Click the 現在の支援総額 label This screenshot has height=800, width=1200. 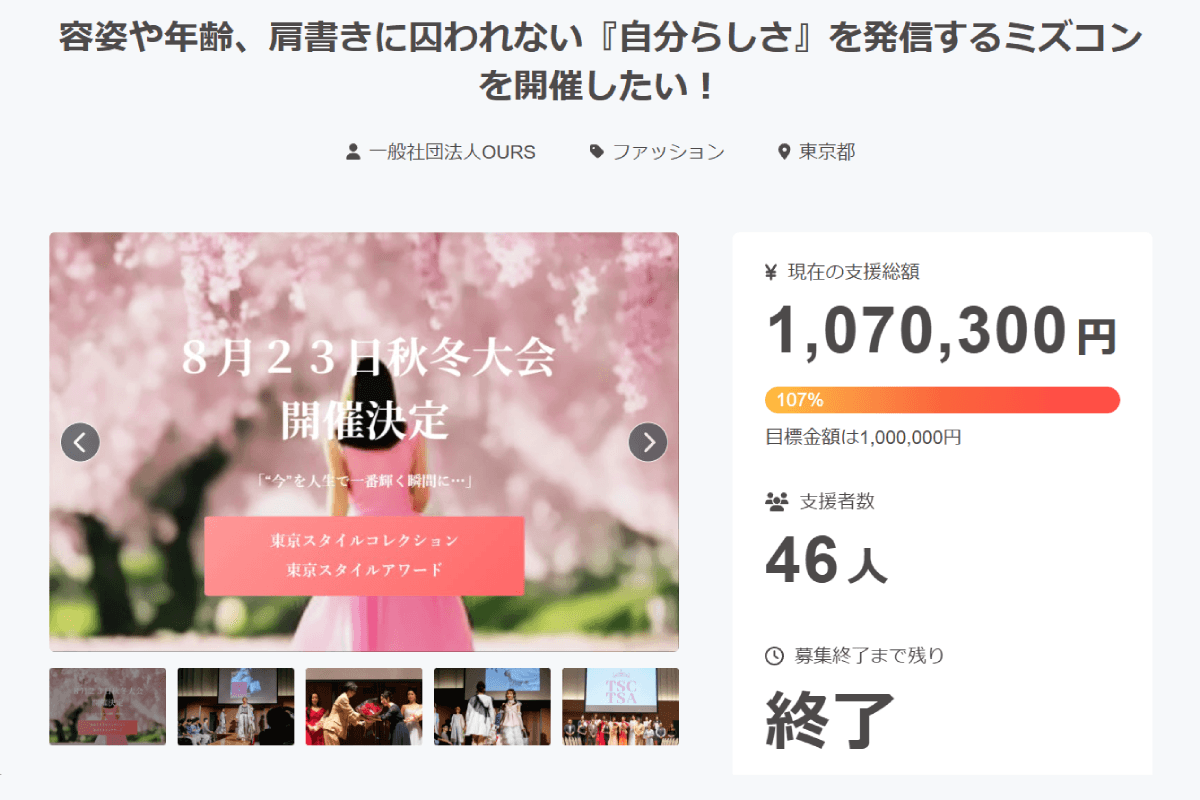(854, 272)
